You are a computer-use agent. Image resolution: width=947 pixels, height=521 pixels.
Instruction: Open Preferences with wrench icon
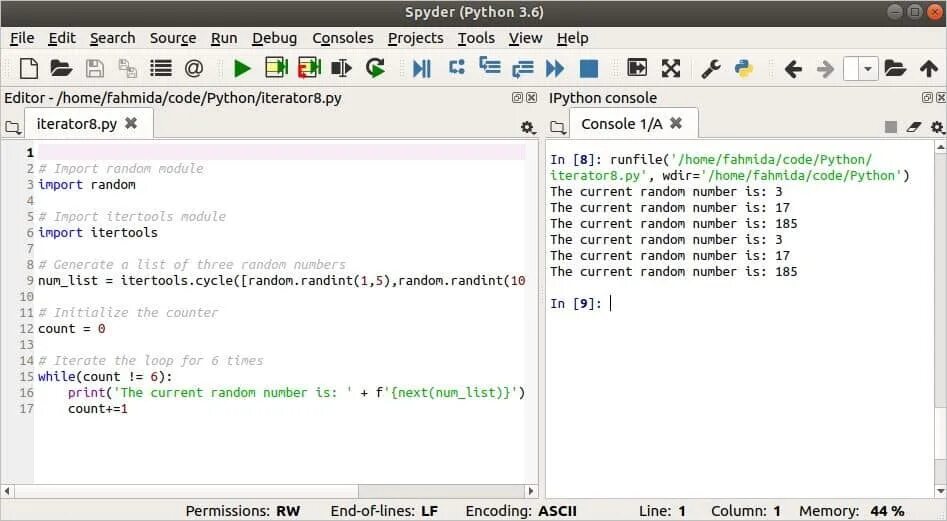[711, 68]
